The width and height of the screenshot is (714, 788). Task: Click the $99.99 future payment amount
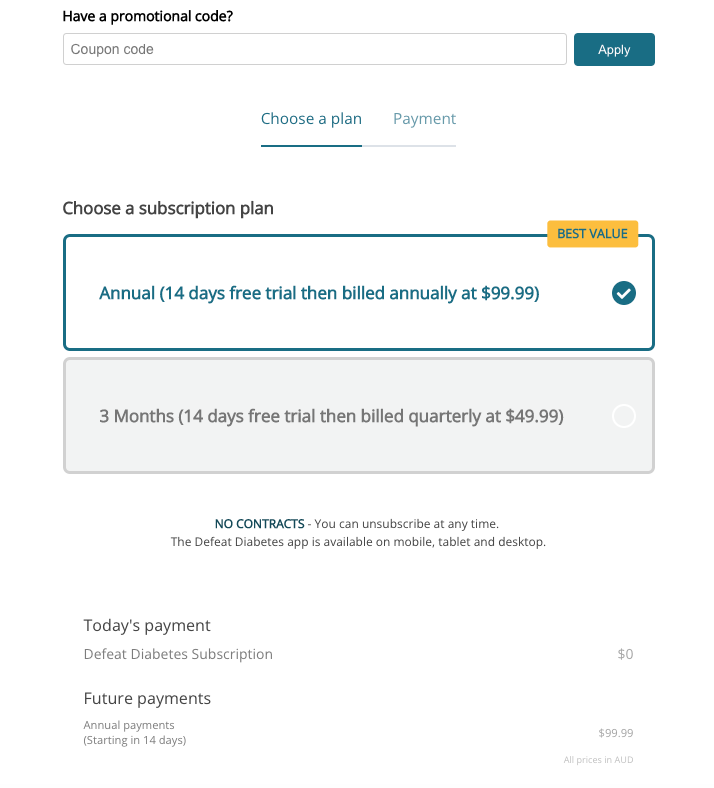[615, 733]
